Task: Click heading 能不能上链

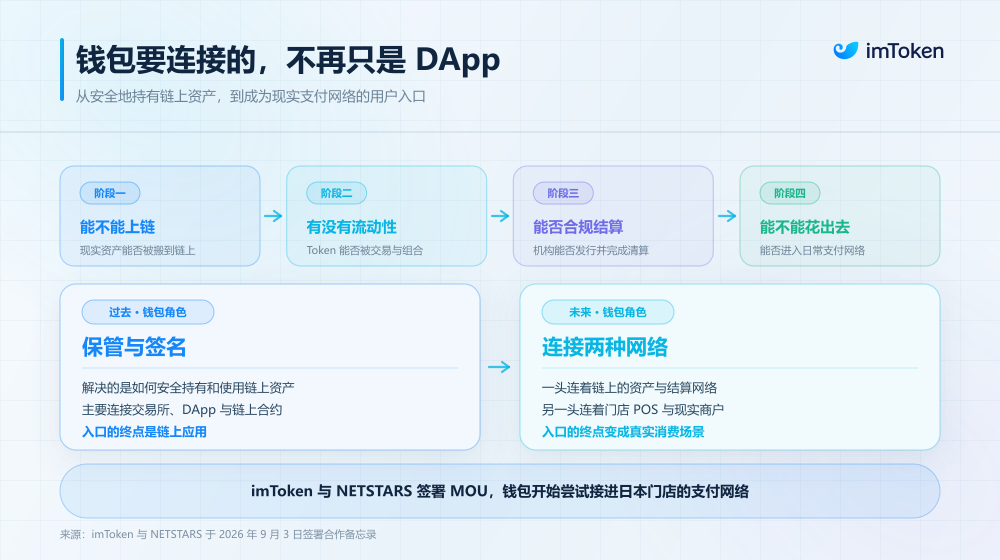Action: click(x=117, y=227)
